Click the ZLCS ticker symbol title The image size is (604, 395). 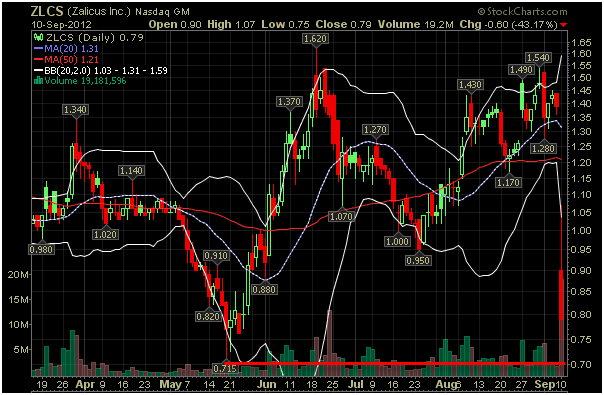coord(47,11)
